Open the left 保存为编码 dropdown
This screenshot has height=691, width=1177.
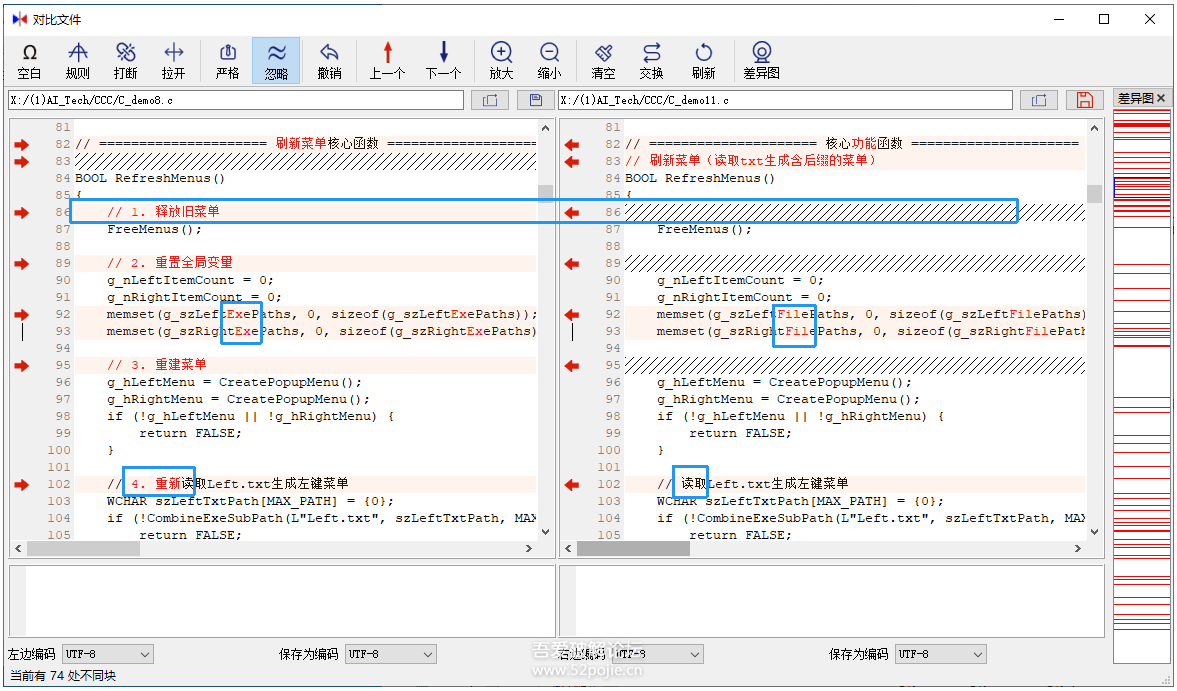pyautogui.click(x=390, y=654)
